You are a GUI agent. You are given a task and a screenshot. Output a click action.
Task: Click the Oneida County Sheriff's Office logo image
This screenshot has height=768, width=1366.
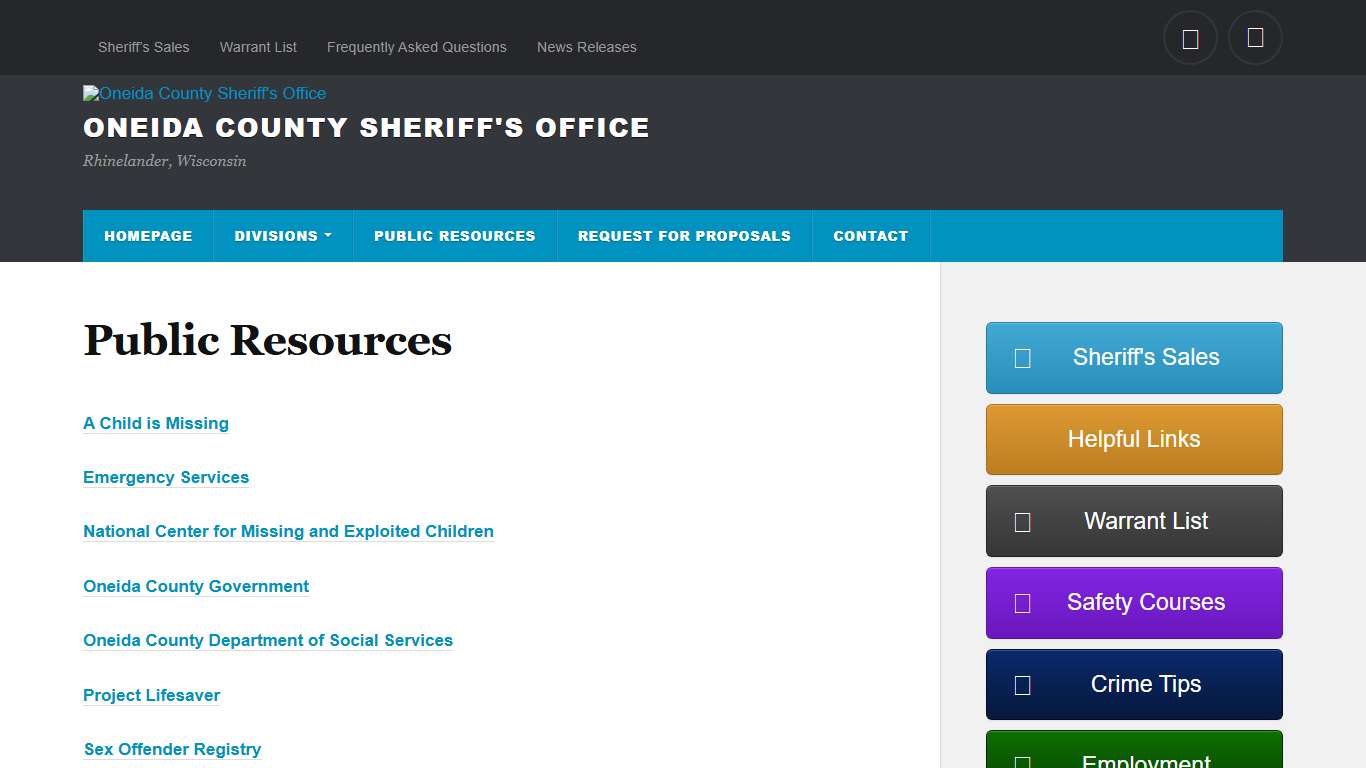coord(204,93)
